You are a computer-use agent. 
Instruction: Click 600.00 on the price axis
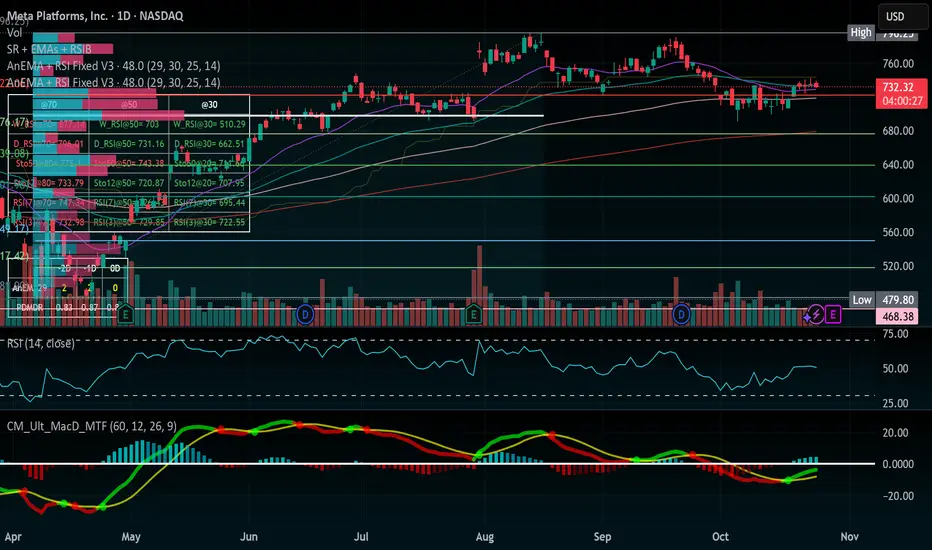[898, 199]
